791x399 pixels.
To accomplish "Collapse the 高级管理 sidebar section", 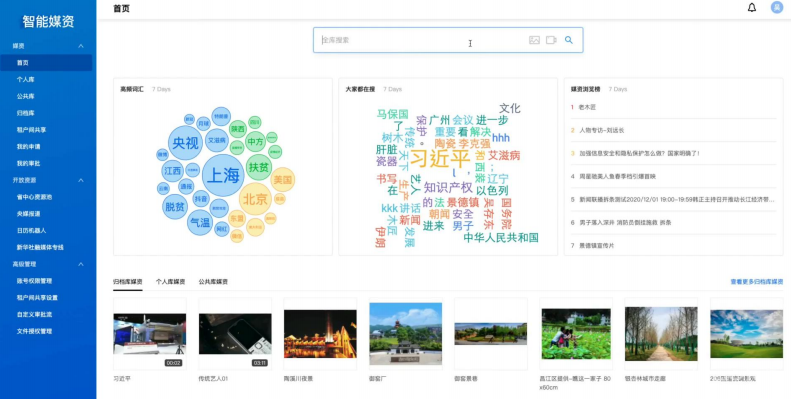I will [x=81, y=264].
